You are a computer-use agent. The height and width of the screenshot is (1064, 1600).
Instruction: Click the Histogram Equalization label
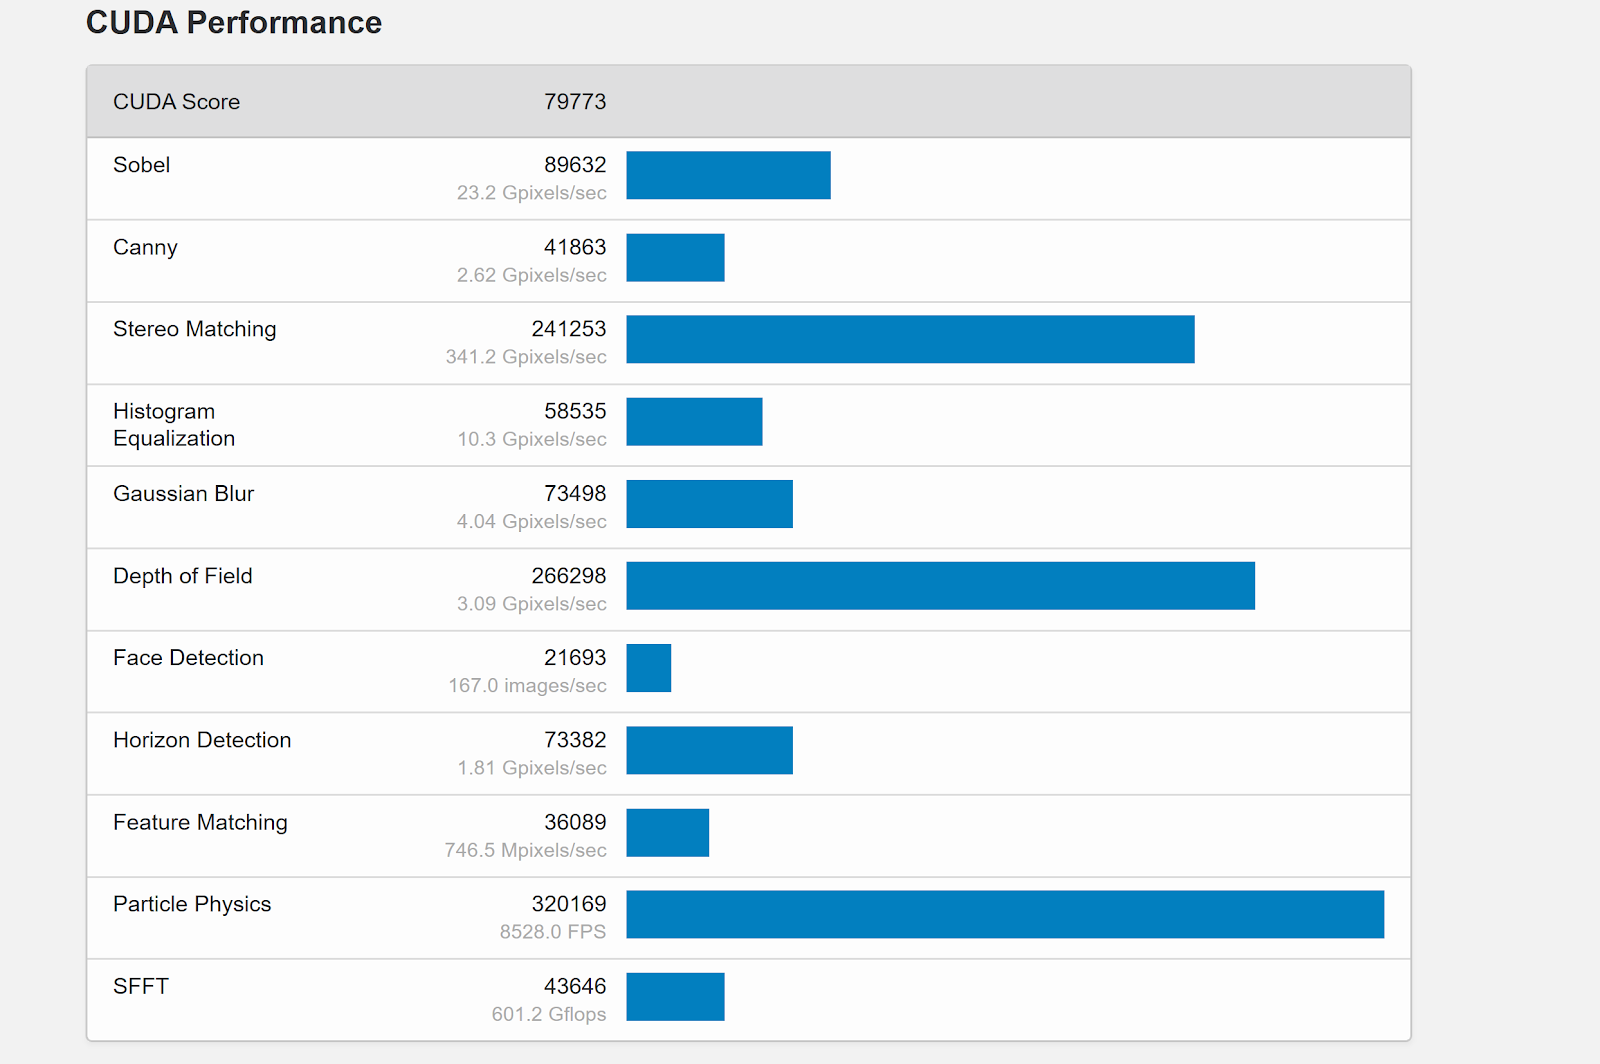[x=174, y=425]
